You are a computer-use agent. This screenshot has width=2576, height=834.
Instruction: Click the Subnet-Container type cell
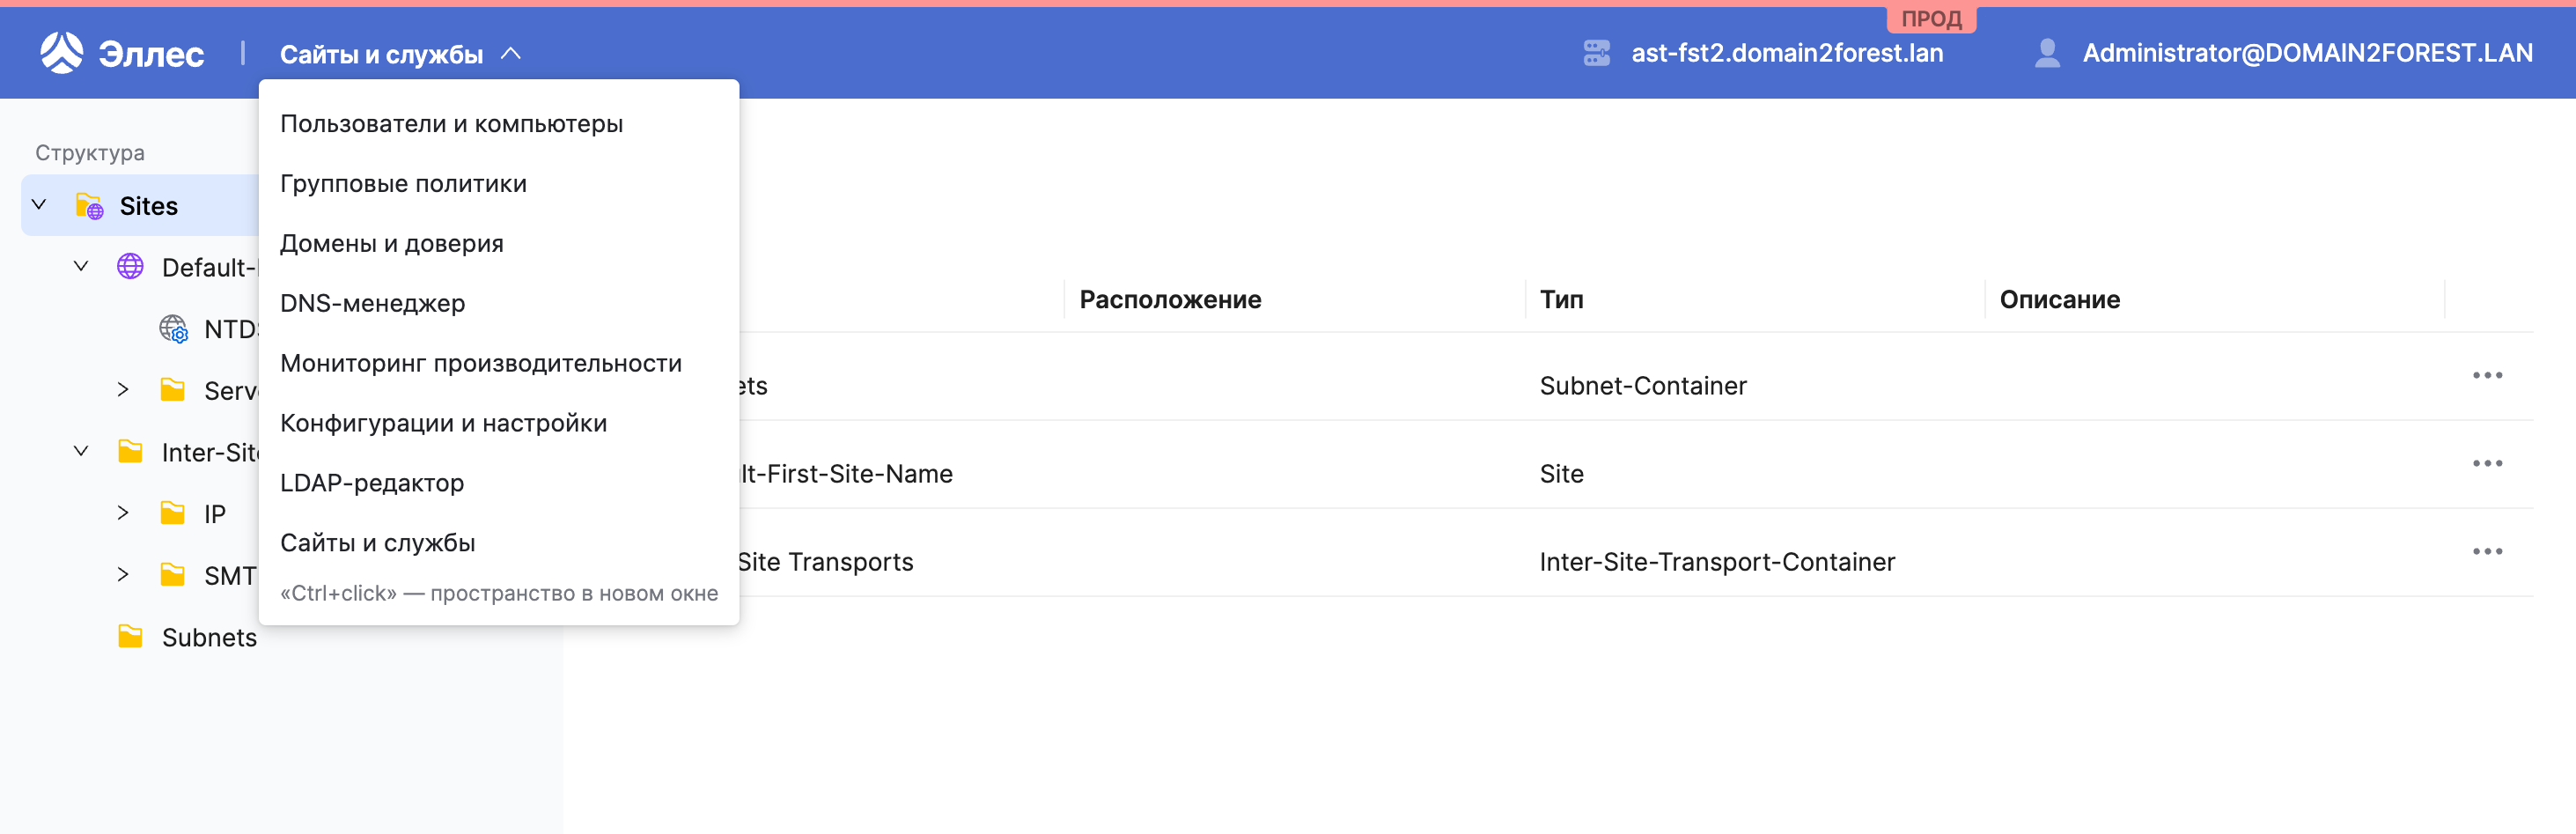pos(1642,386)
